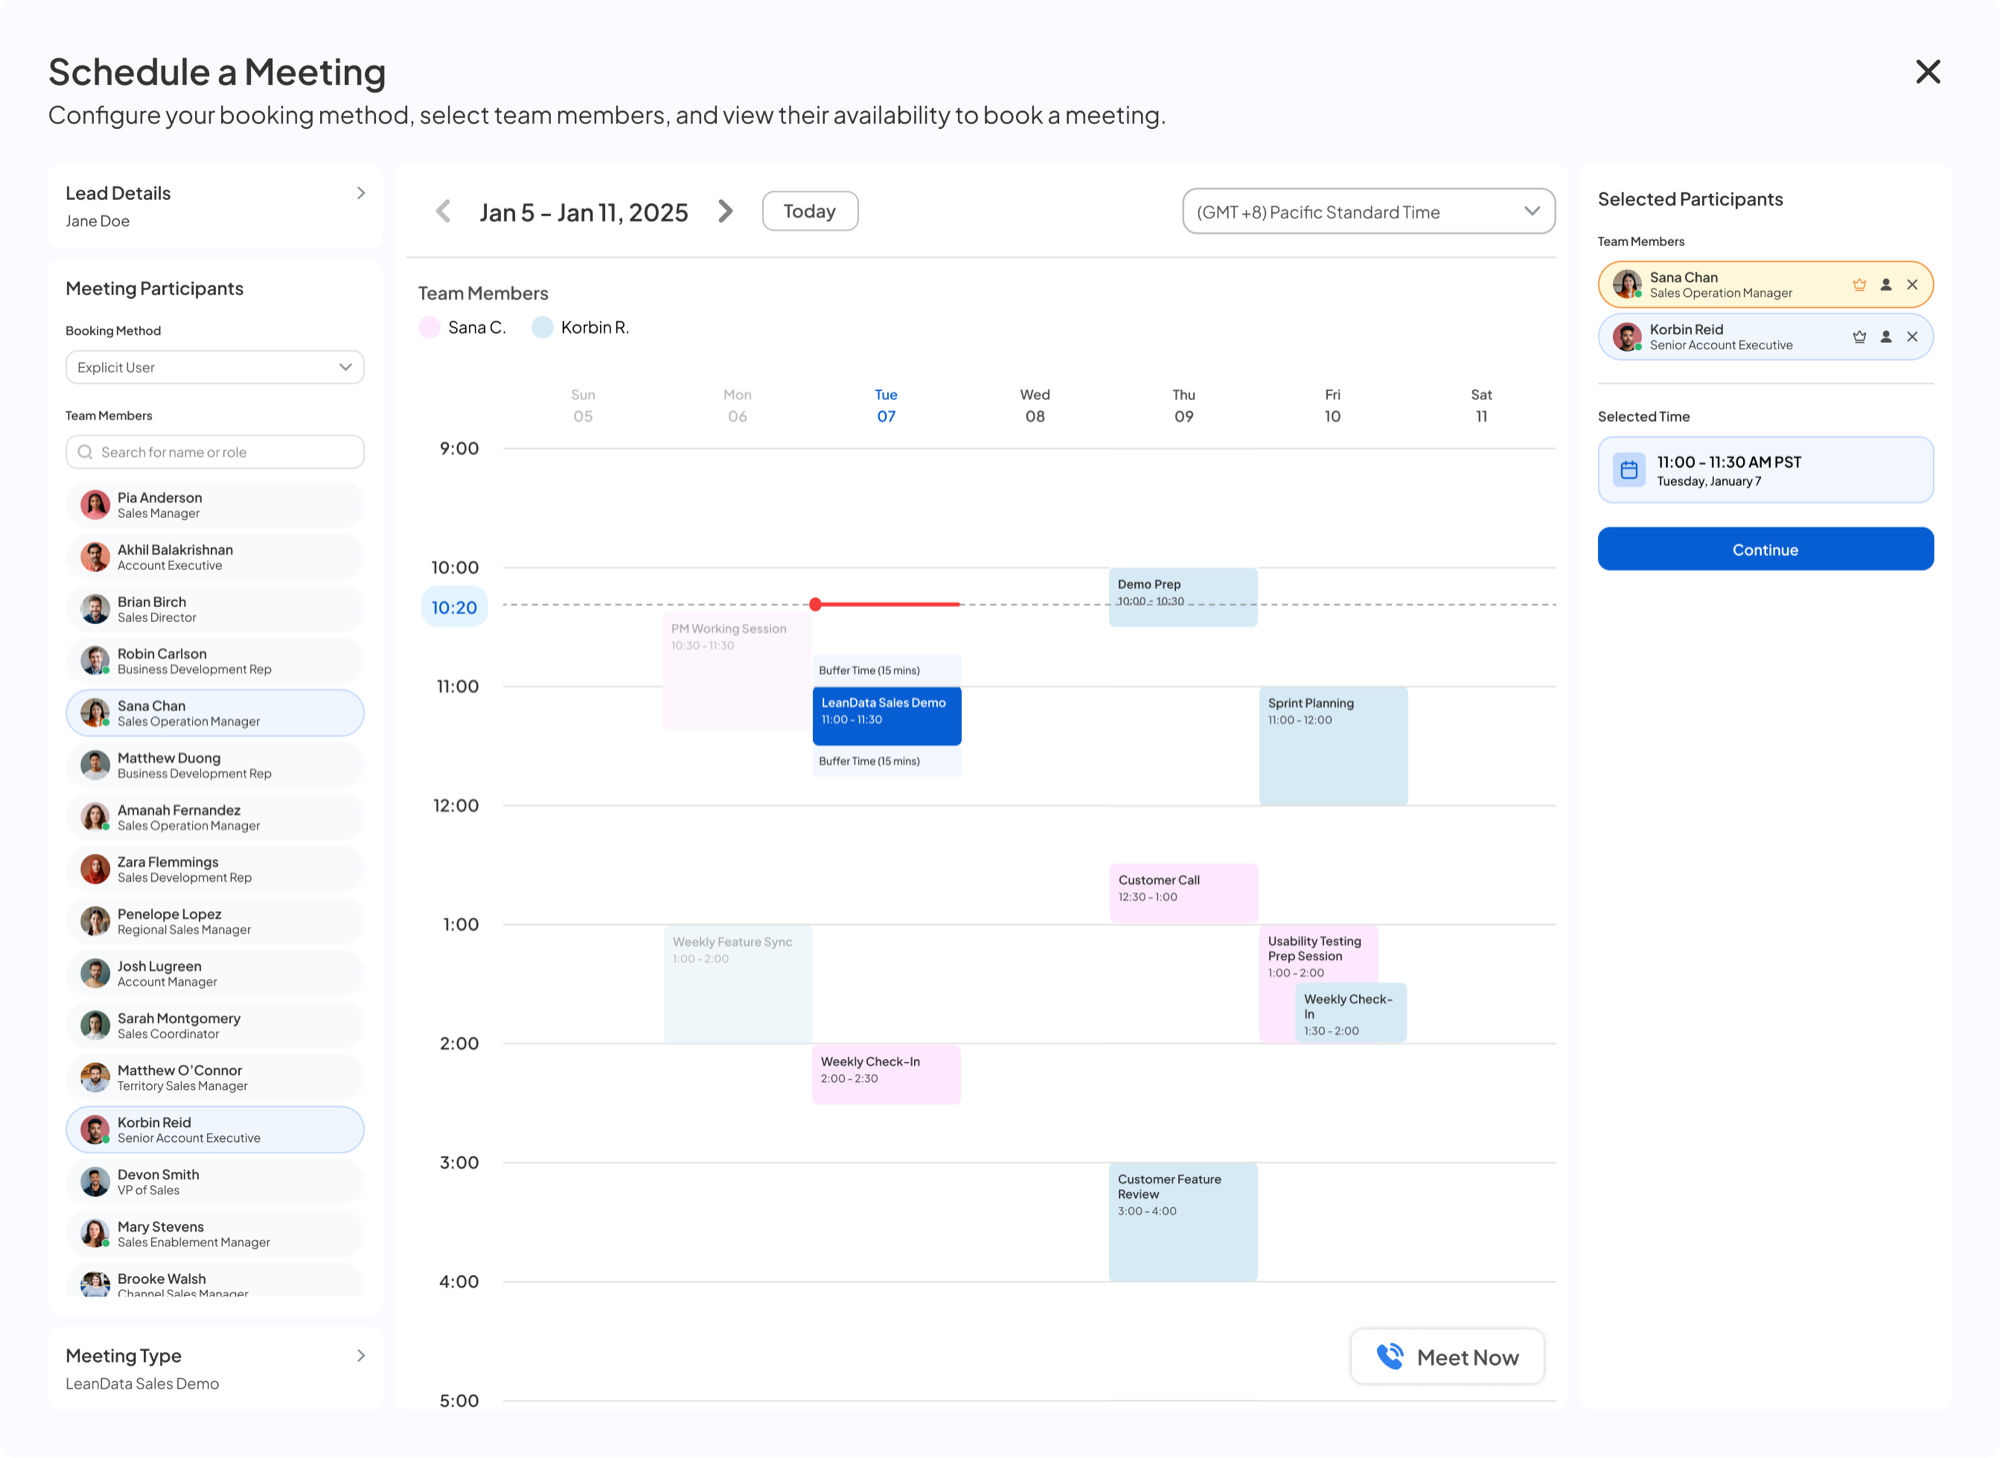Viewport: 2000px width, 1458px height.
Task: Open Friday's Weekly Check-In 1:30 event
Action: pos(1351,1013)
